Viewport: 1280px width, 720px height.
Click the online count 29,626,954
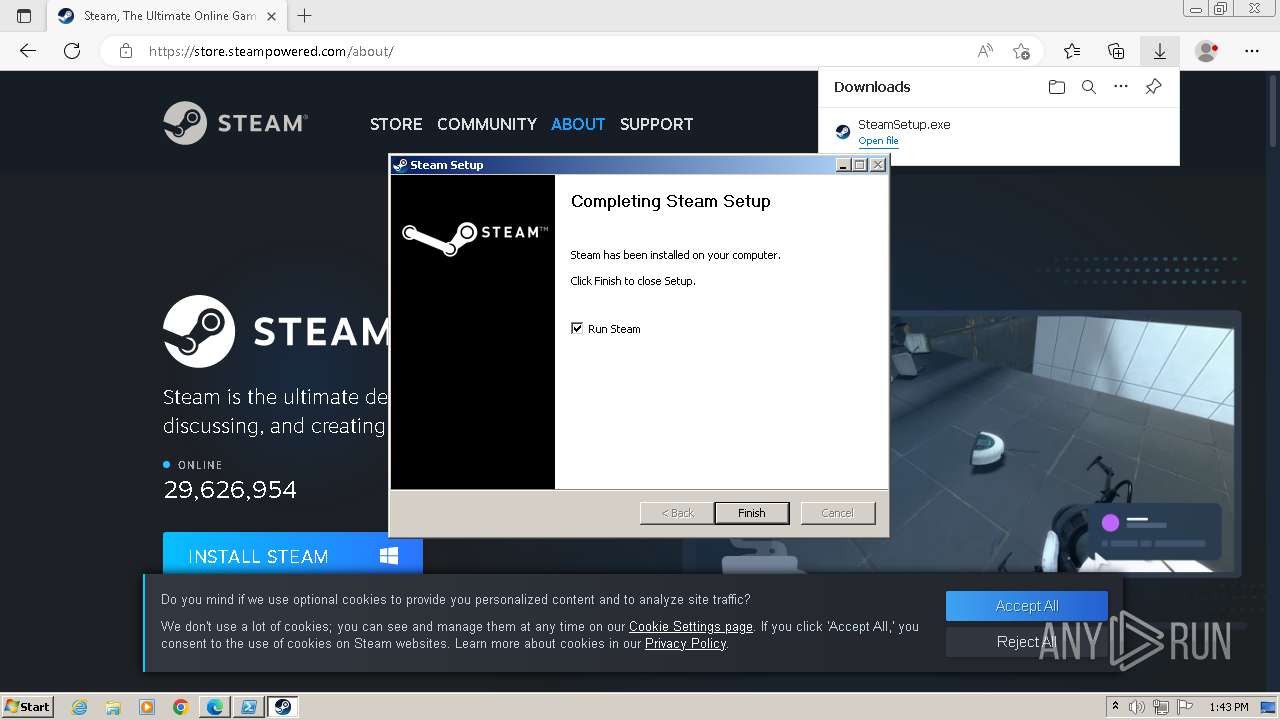pyautogui.click(x=230, y=490)
